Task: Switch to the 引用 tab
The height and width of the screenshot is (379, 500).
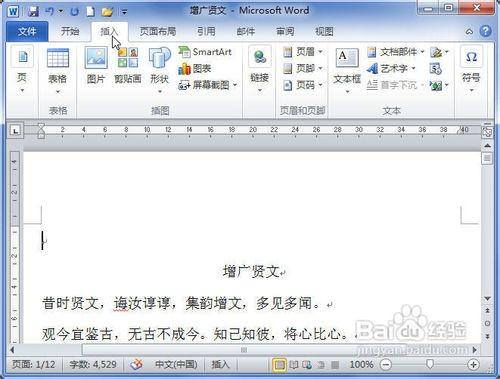Action: 206,32
